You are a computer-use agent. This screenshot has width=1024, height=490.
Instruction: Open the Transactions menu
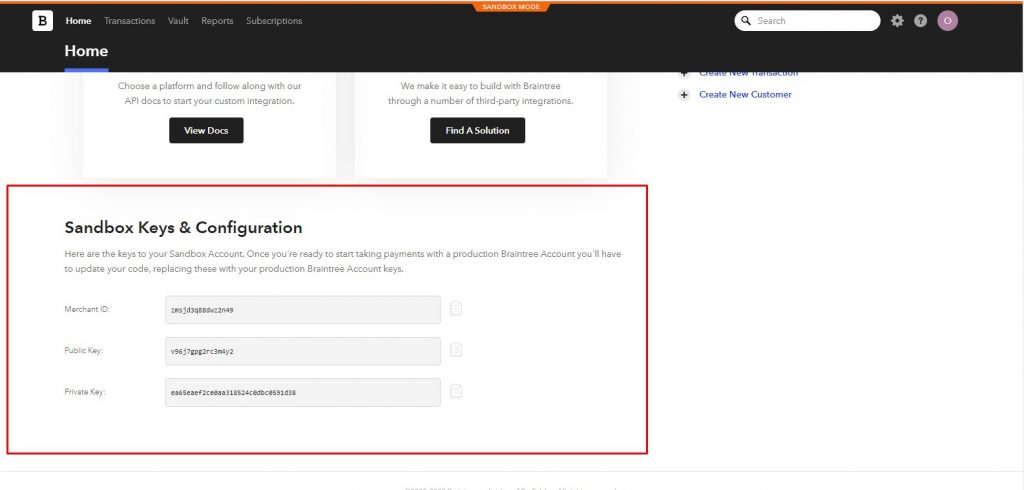pyautogui.click(x=129, y=21)
